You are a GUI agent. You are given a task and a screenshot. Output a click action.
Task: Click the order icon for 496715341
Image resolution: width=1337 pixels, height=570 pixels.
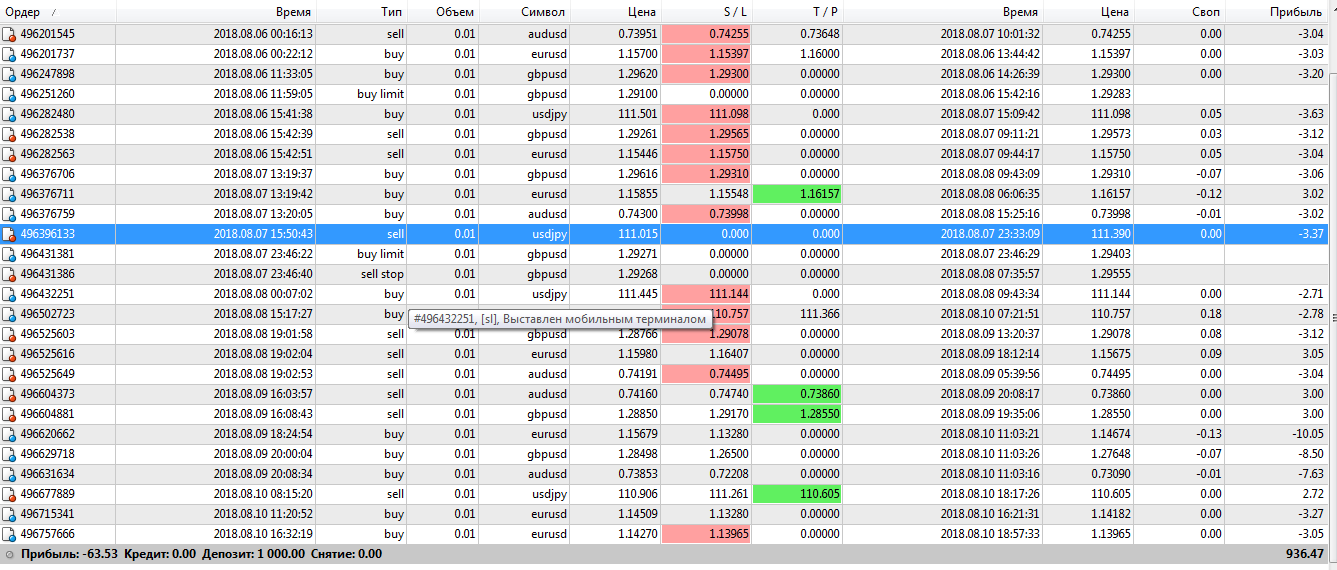tap(9, 514)
